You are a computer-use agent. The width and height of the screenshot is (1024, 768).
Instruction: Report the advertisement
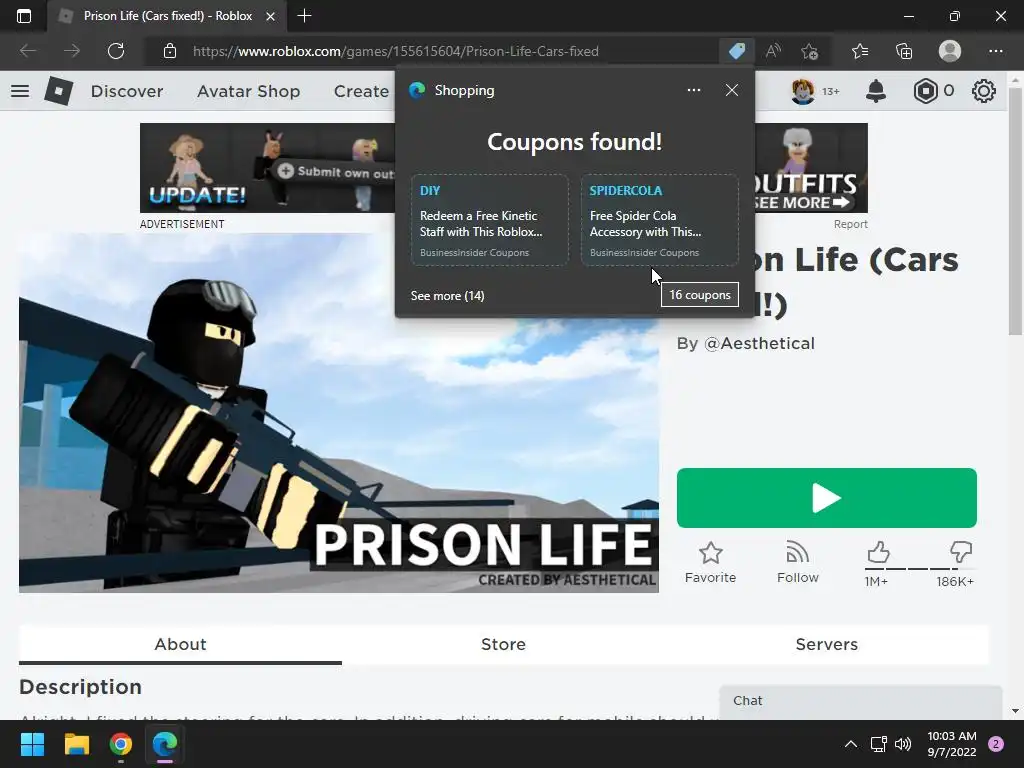pos(850,224)
